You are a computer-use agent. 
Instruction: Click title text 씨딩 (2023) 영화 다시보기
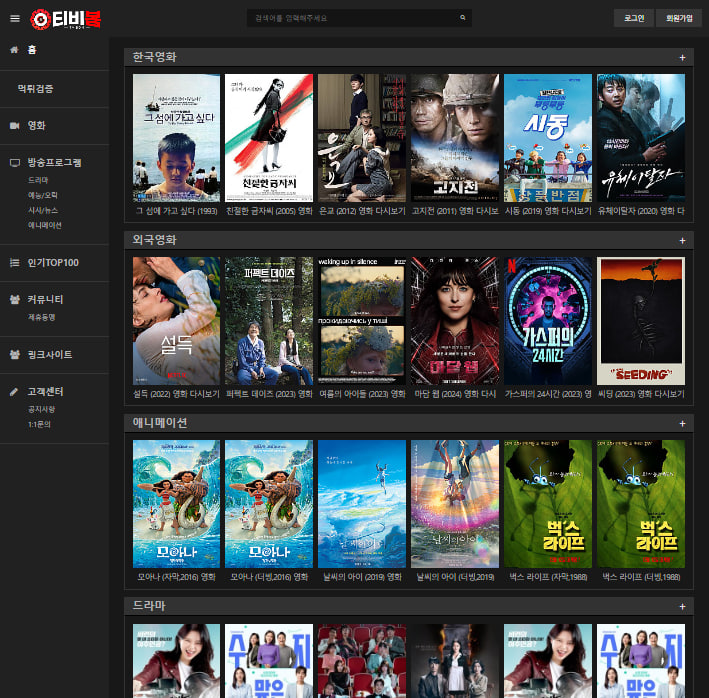click(x=641, y=394)
